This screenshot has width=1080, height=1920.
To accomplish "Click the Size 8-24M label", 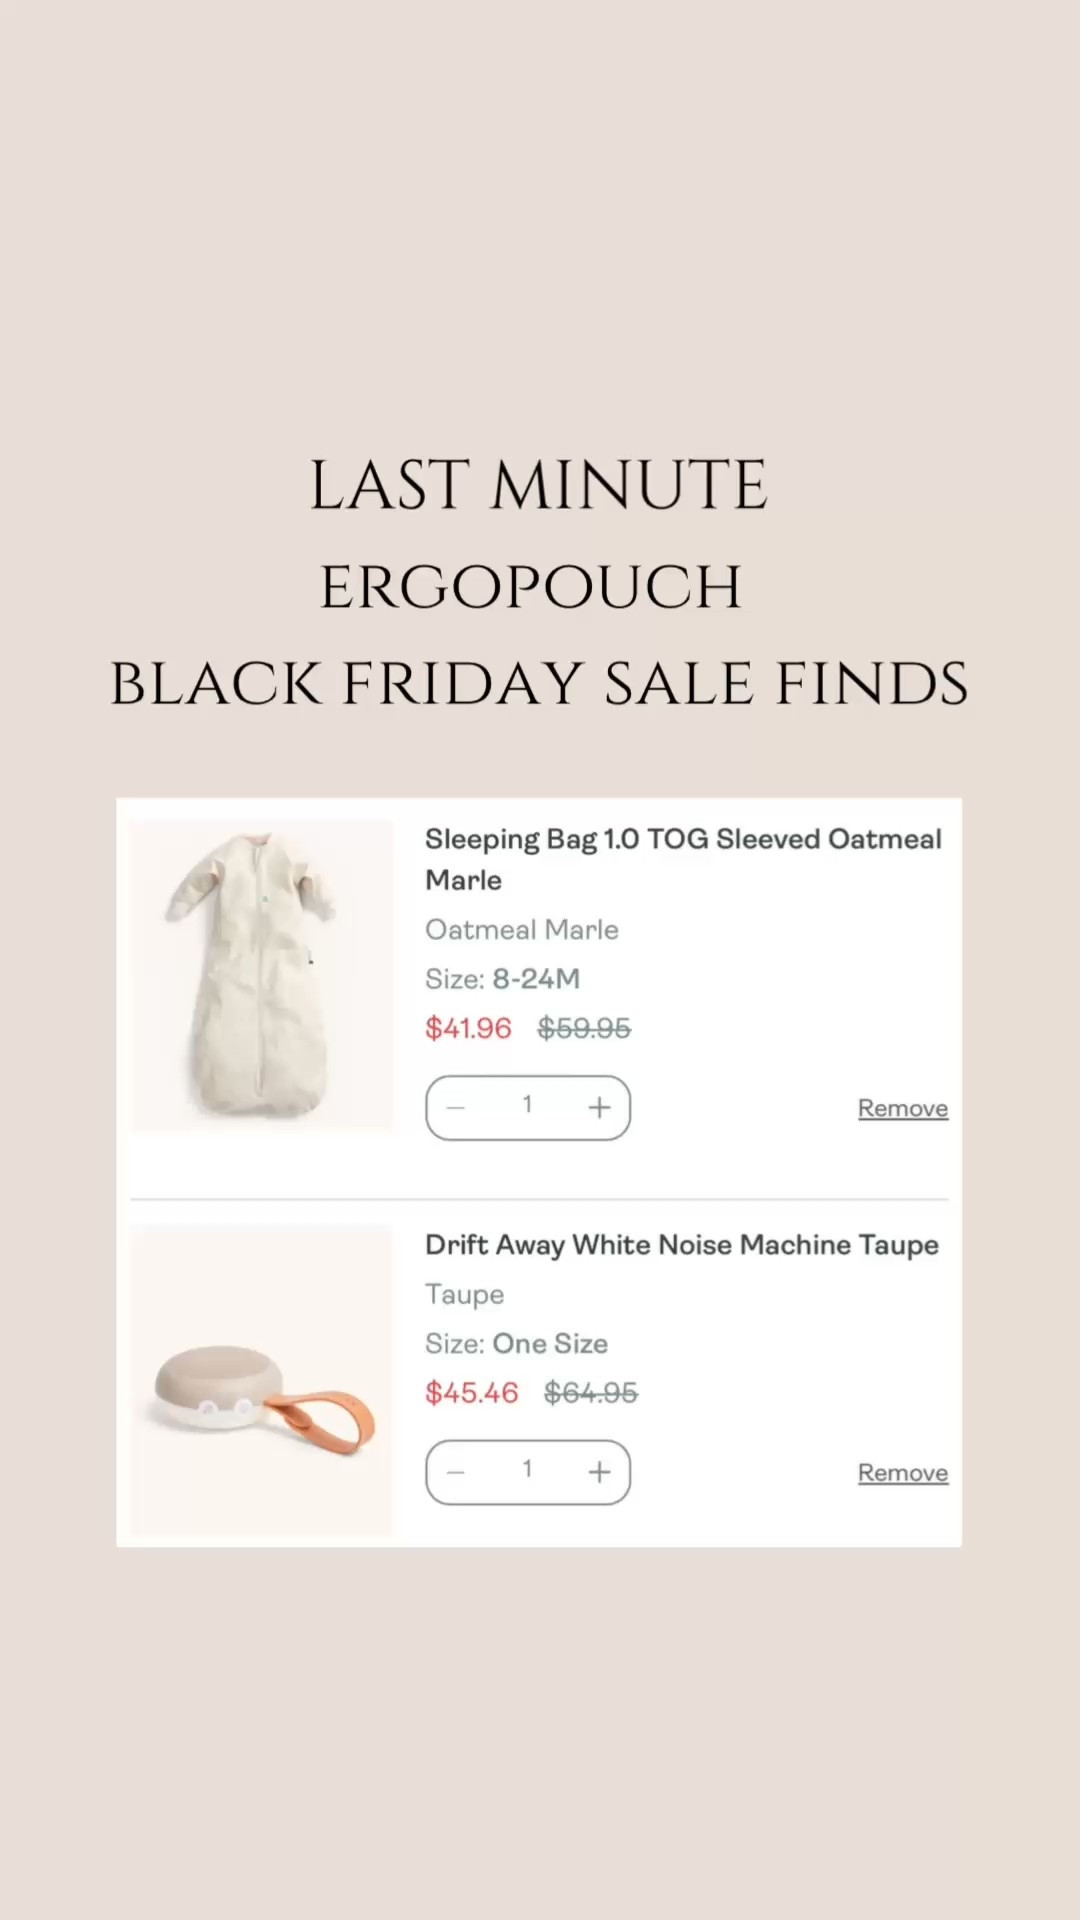I will 502,979.
